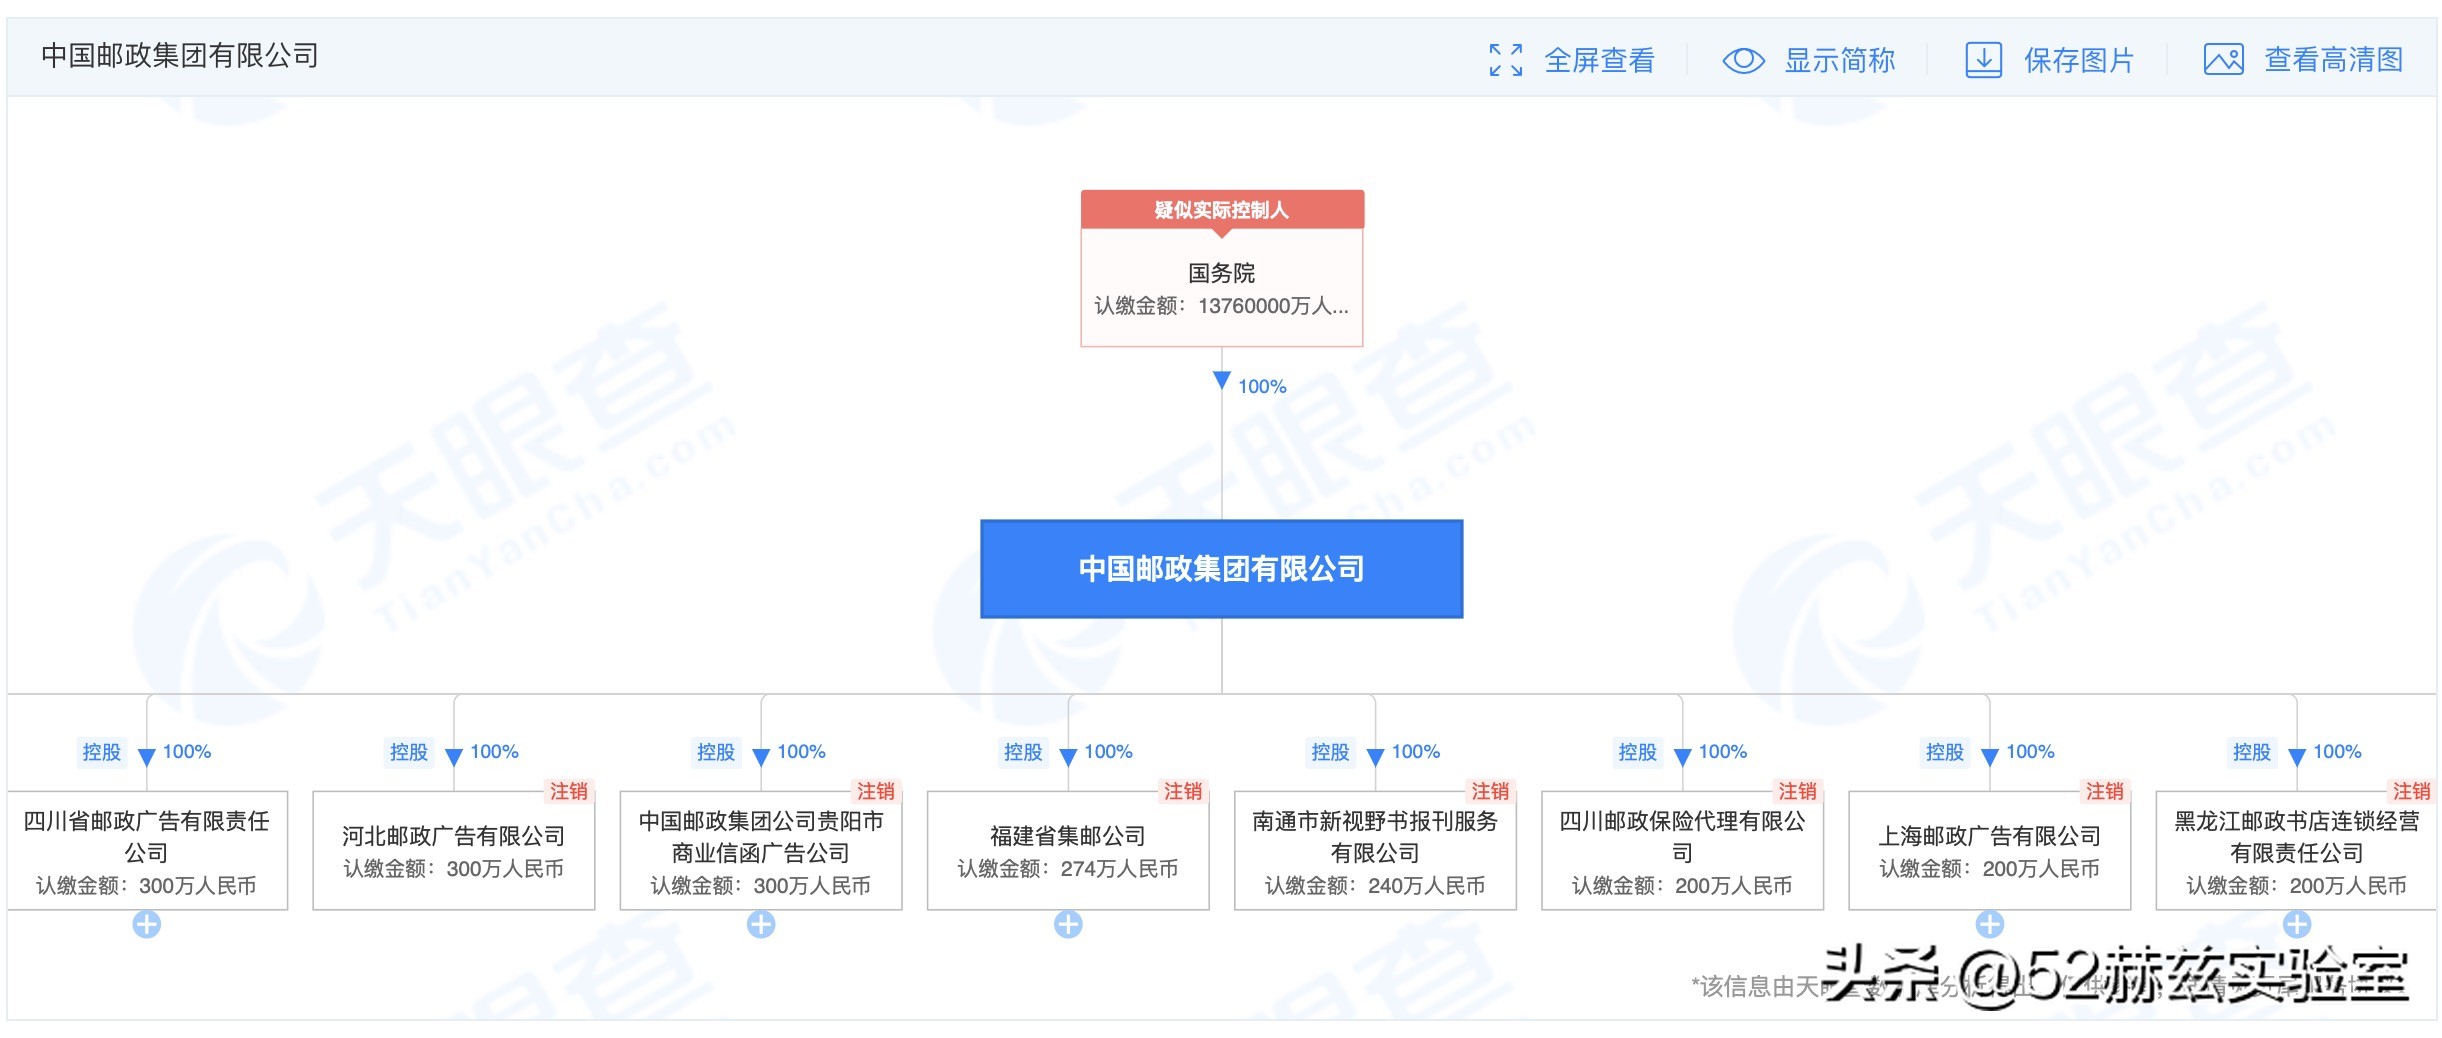Expand the plus icon under 中国邮政集团公司贵阳市商业信函广告公司
This screenshot has width=2442, height=1038.
tap(762, 924)
